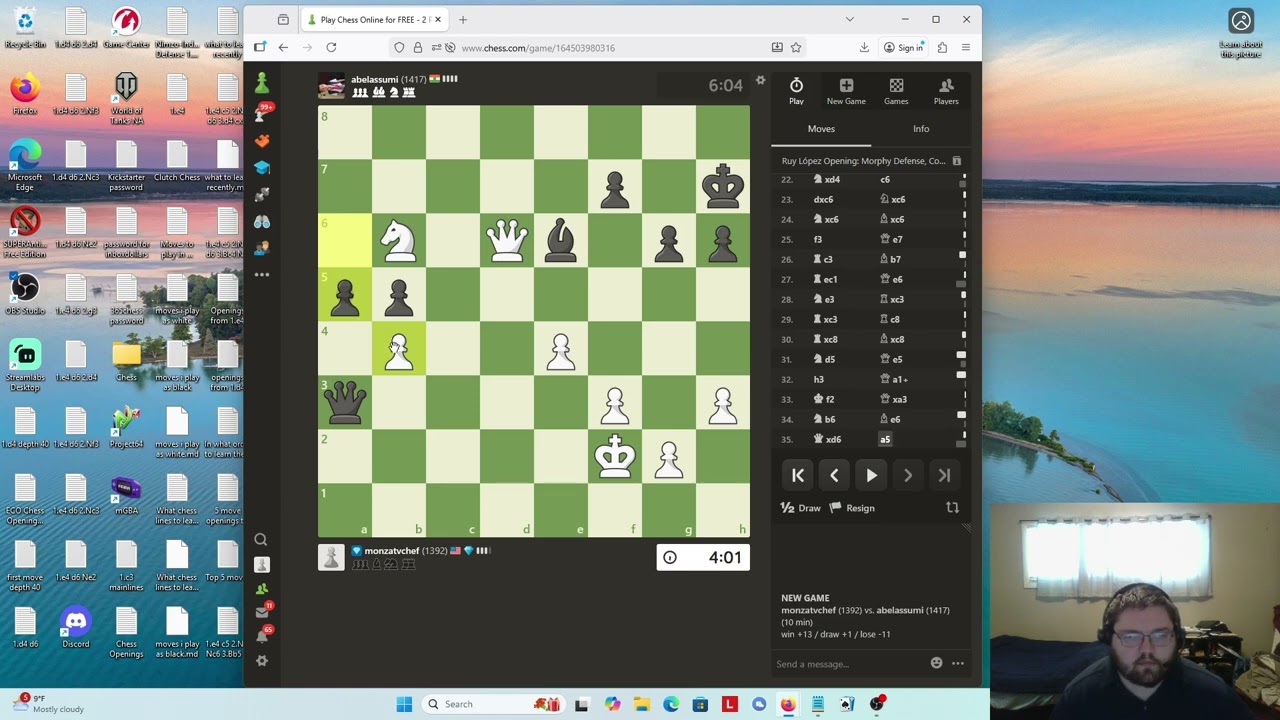
Task: Open Puzzles from the orange puzzle-piece icon
Action: 262,141
